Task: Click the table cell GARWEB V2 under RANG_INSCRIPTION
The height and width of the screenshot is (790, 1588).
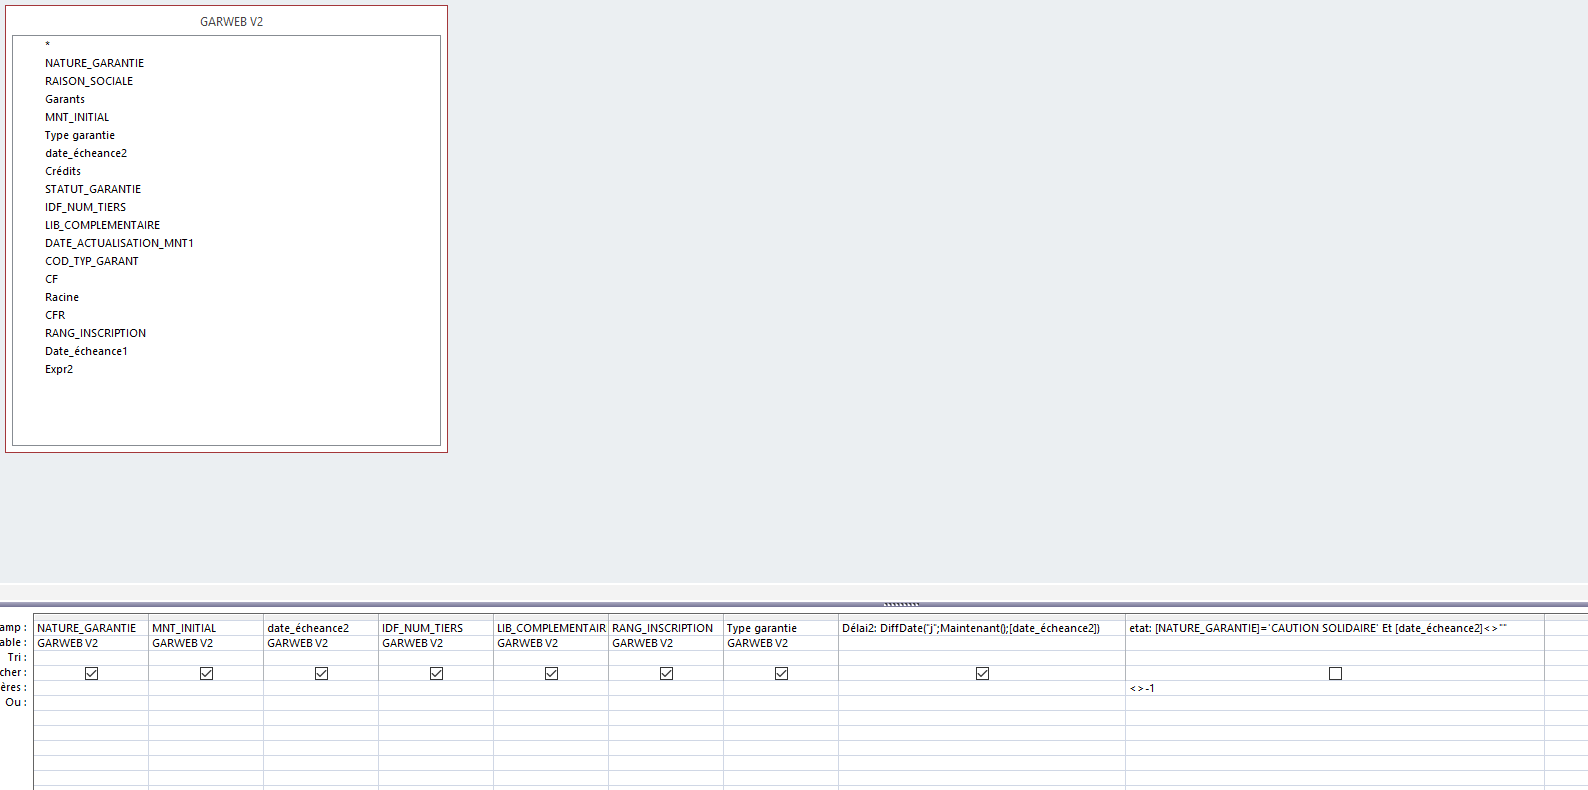Action: 666,643
